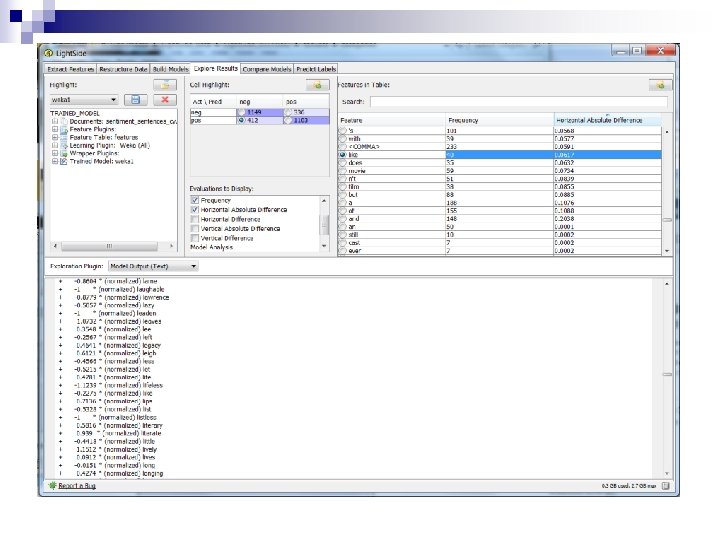
Task: Expand the Documents tree node
Action: pyautogui.click(x=55, y=121)
